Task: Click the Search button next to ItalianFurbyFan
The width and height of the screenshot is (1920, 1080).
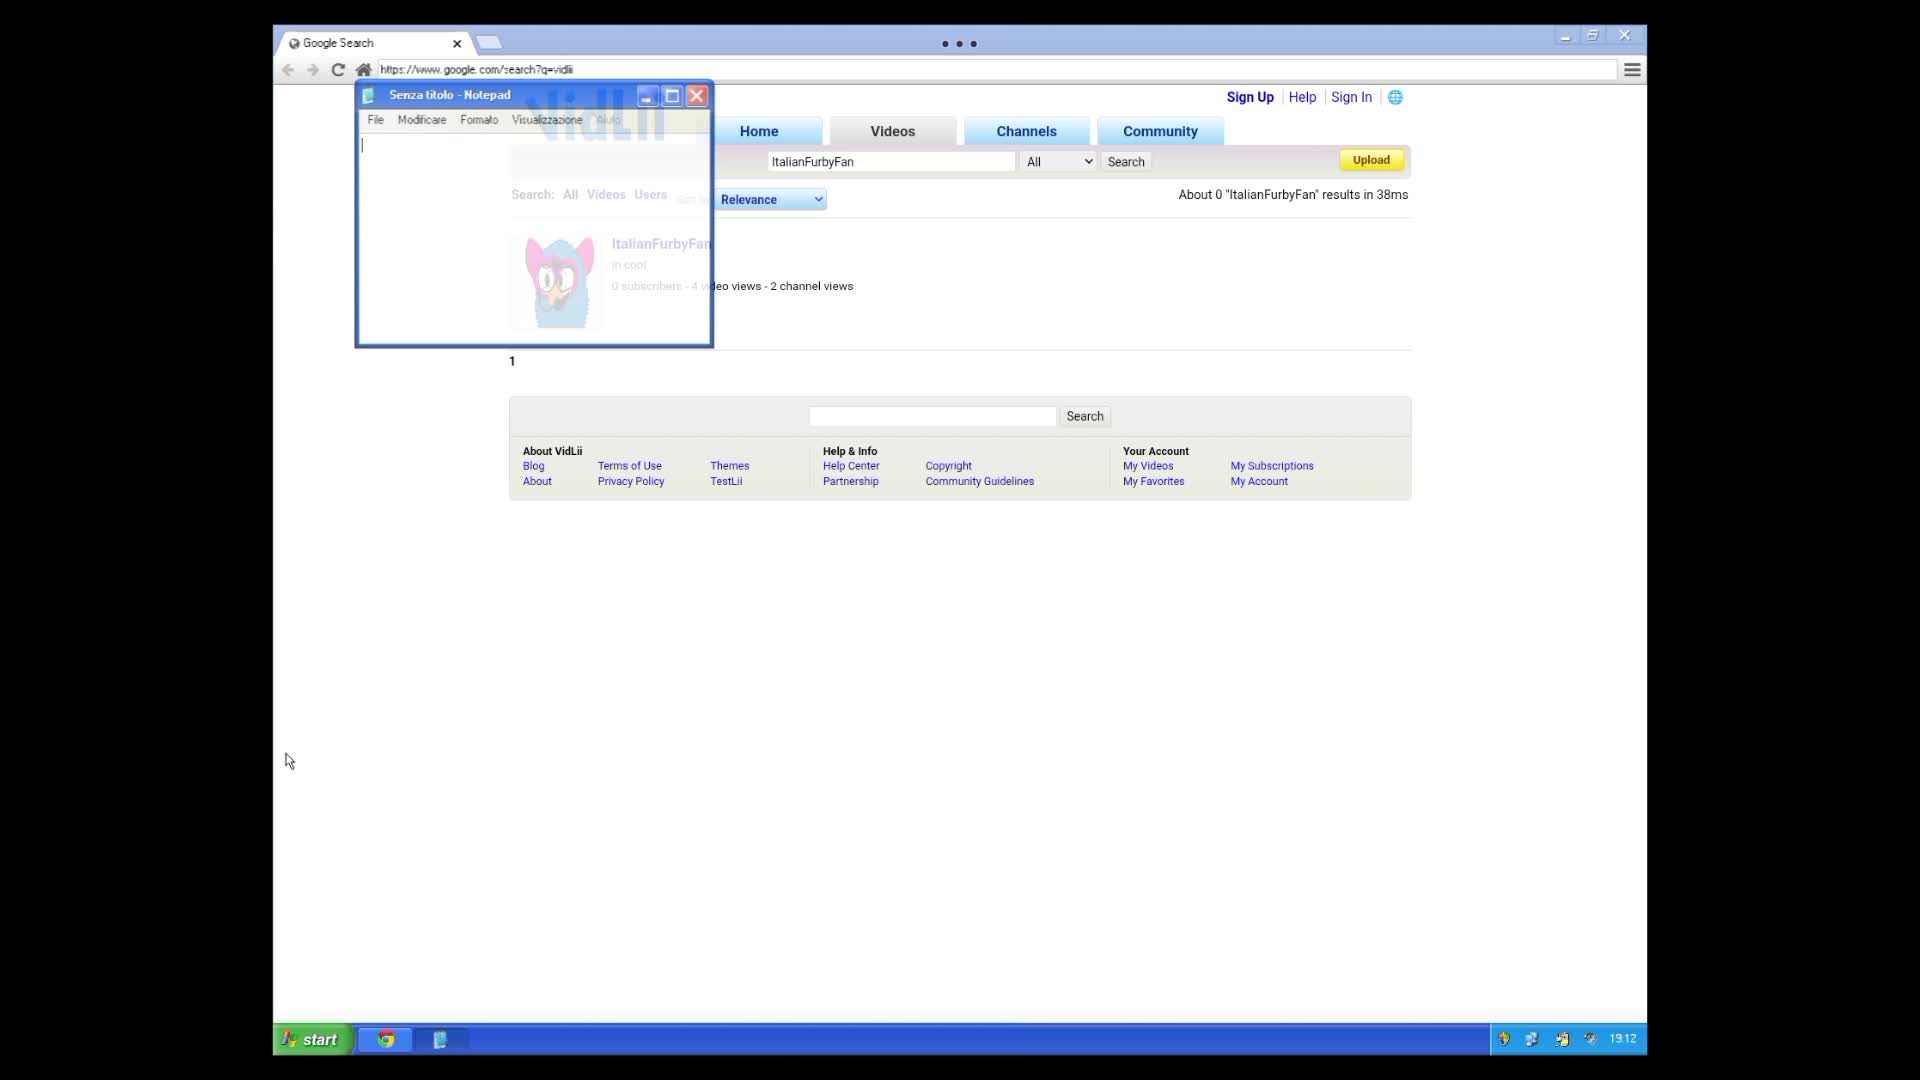Action: [x=1126, y=162]
